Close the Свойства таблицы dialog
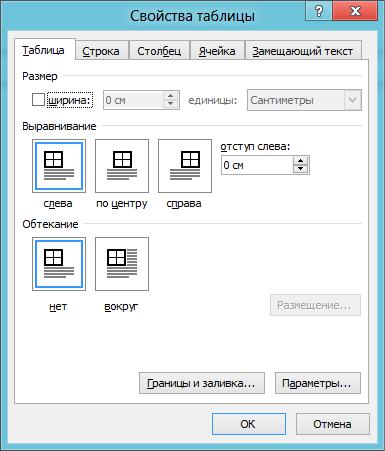385x451 pixels. coord(355,12)
